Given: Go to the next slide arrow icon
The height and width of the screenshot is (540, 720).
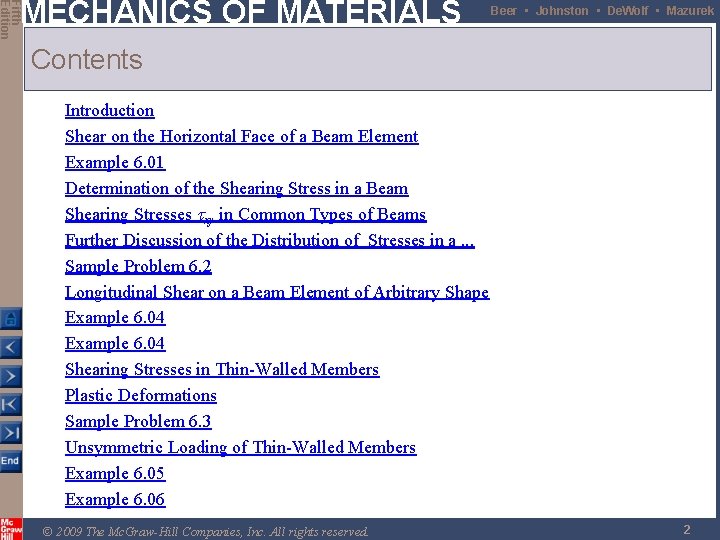Looking at the screenshot, I should (x=11, y=376).
